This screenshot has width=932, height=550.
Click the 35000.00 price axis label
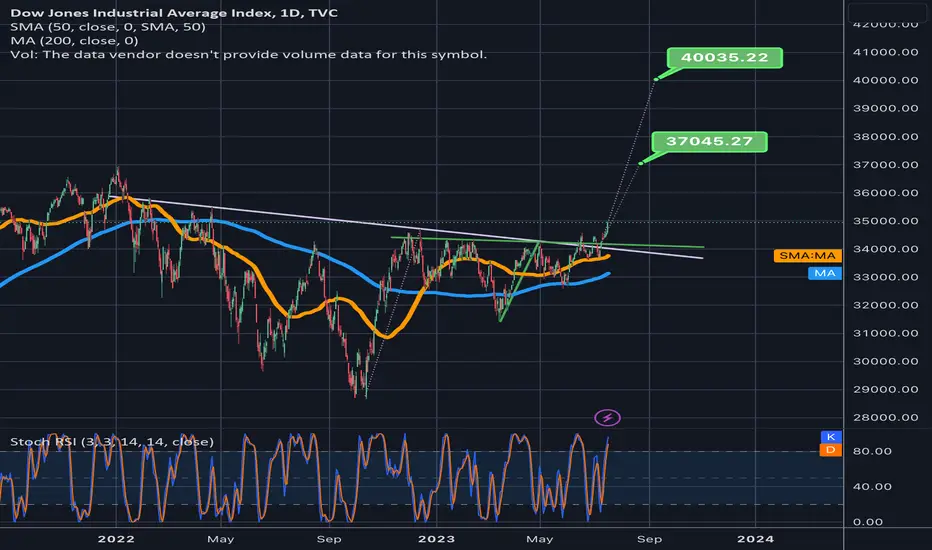[886, 221]
